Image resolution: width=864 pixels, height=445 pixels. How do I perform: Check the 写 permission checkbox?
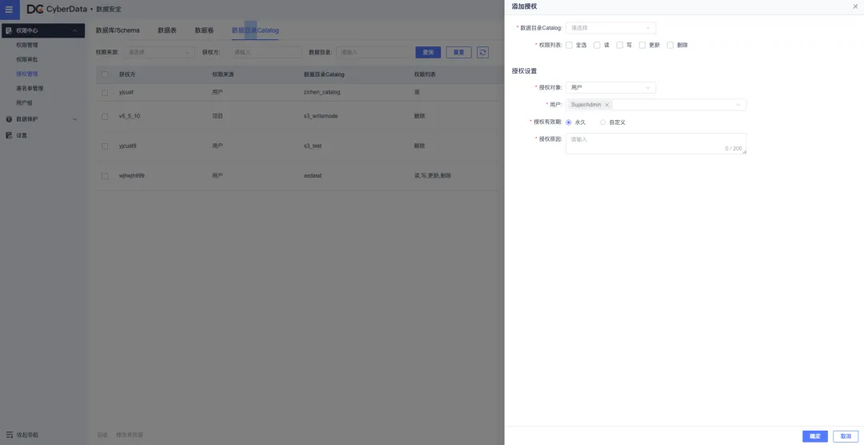[x=619, y=45]
